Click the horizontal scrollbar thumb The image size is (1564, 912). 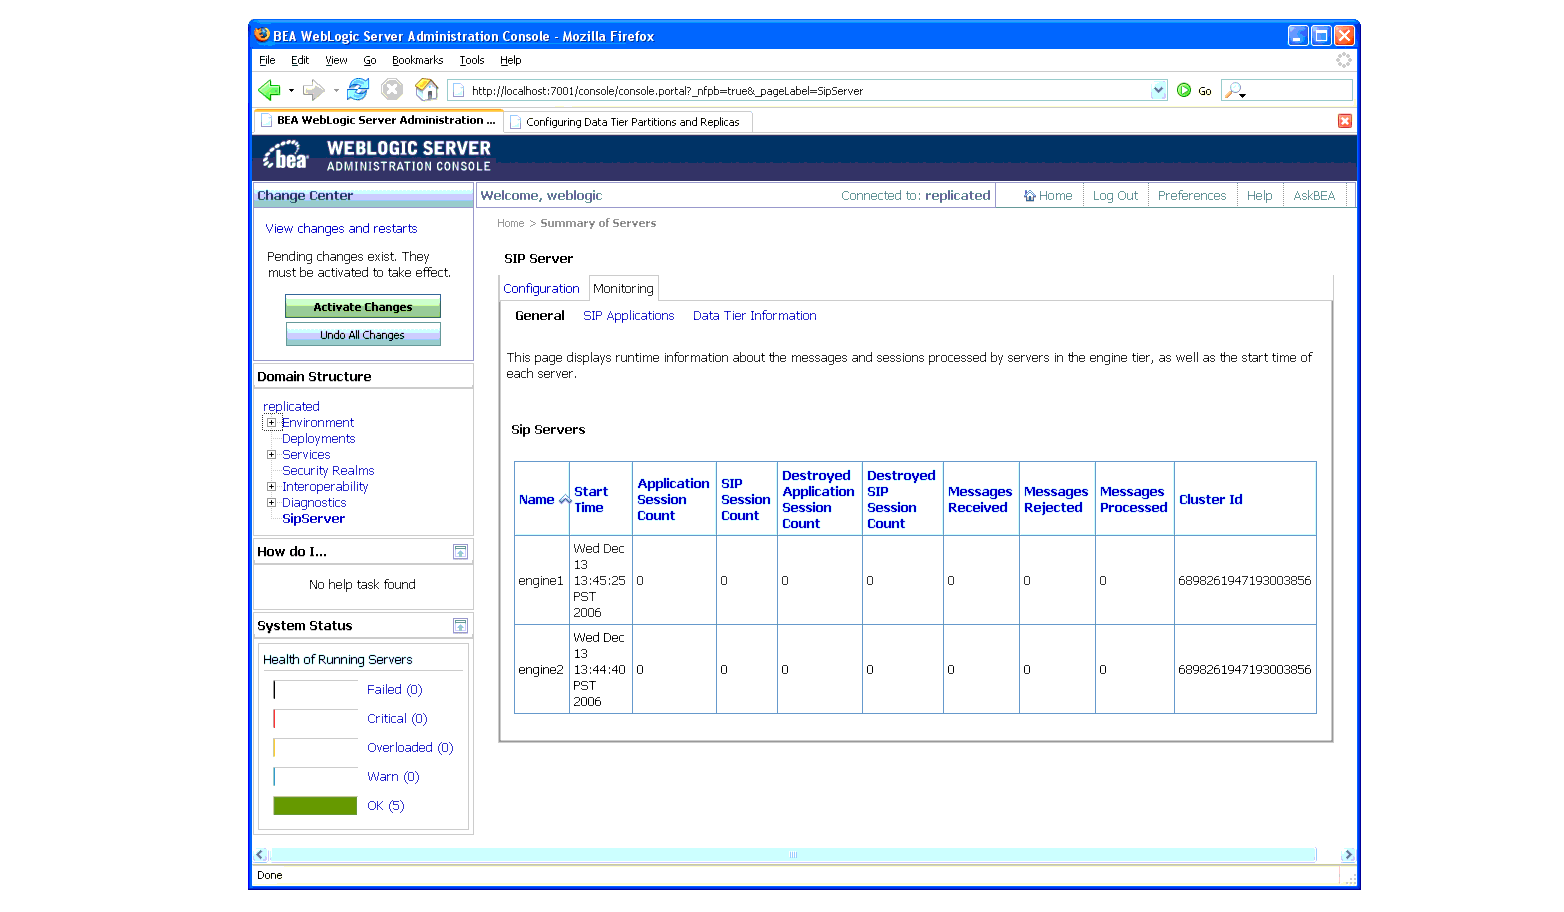click(x=793, y=855)
